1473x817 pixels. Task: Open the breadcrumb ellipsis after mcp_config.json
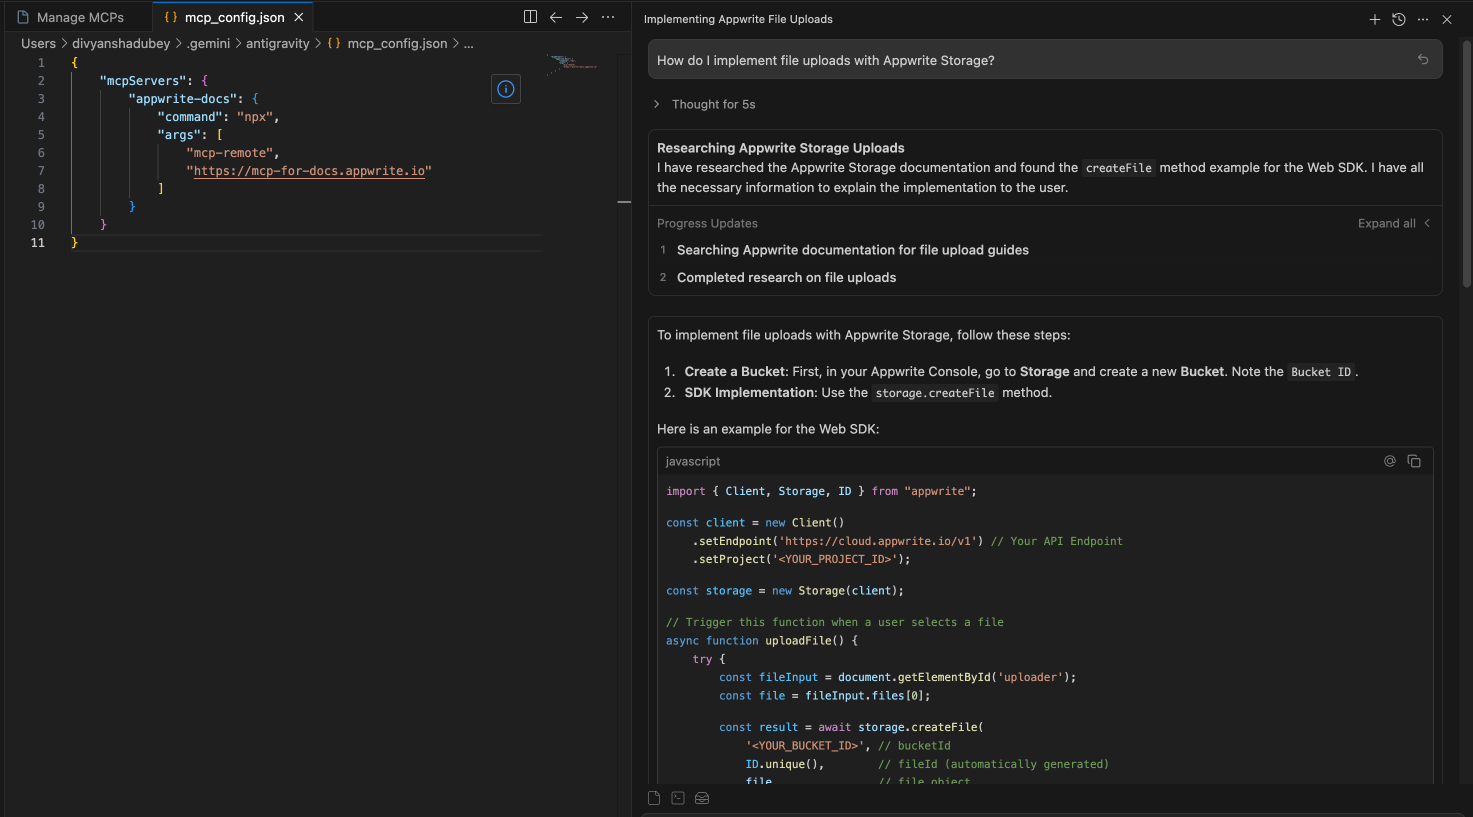point(468,43)
